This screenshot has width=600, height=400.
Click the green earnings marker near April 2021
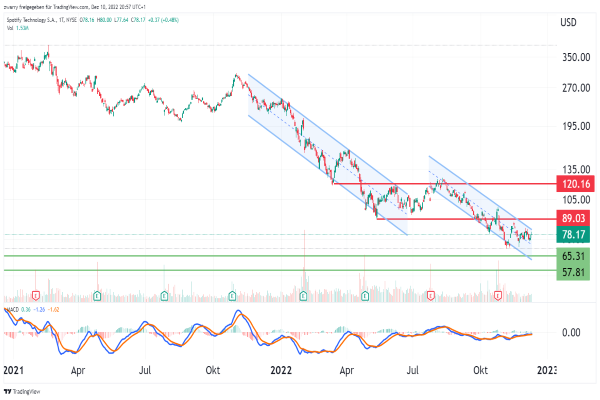(97, 296)
